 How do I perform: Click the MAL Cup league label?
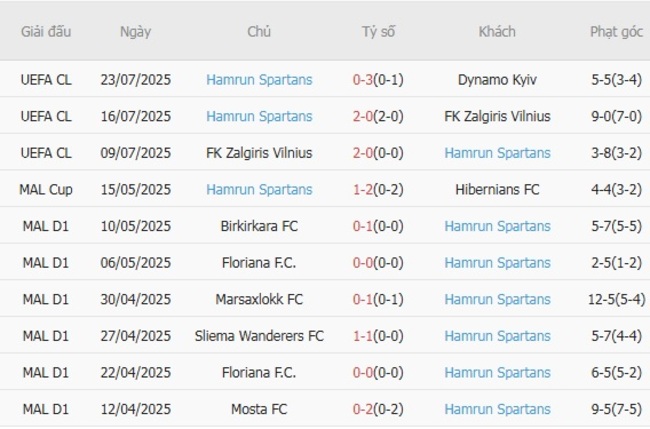coord(46,189)
